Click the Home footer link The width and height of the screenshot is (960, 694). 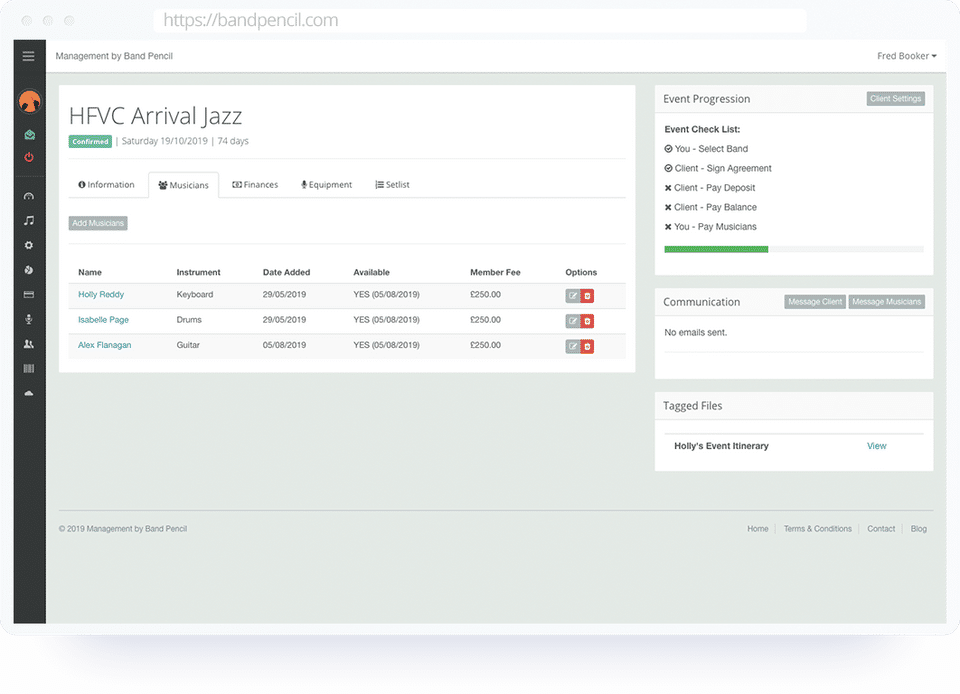pos(758,529)
